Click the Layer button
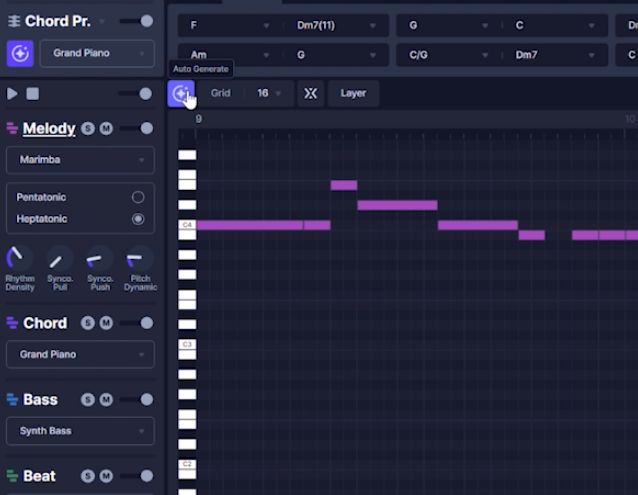The height and width of the screenshot is (495, 638). pos(353,93)
